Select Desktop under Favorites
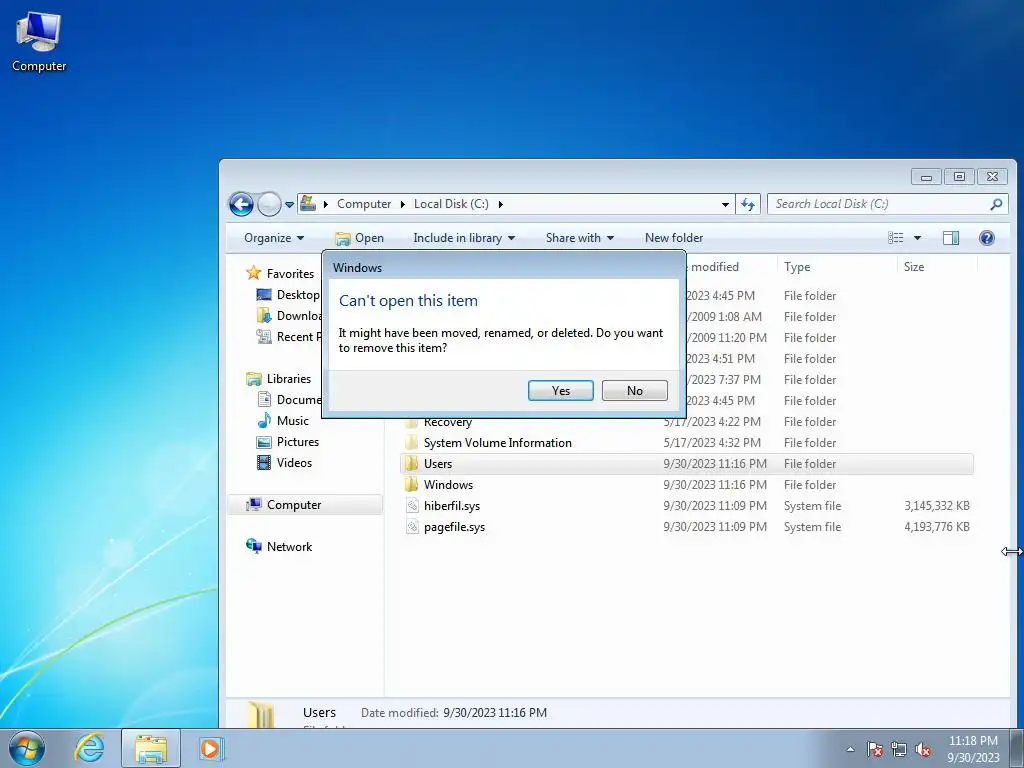1024x768 pixels. [290, 295]
